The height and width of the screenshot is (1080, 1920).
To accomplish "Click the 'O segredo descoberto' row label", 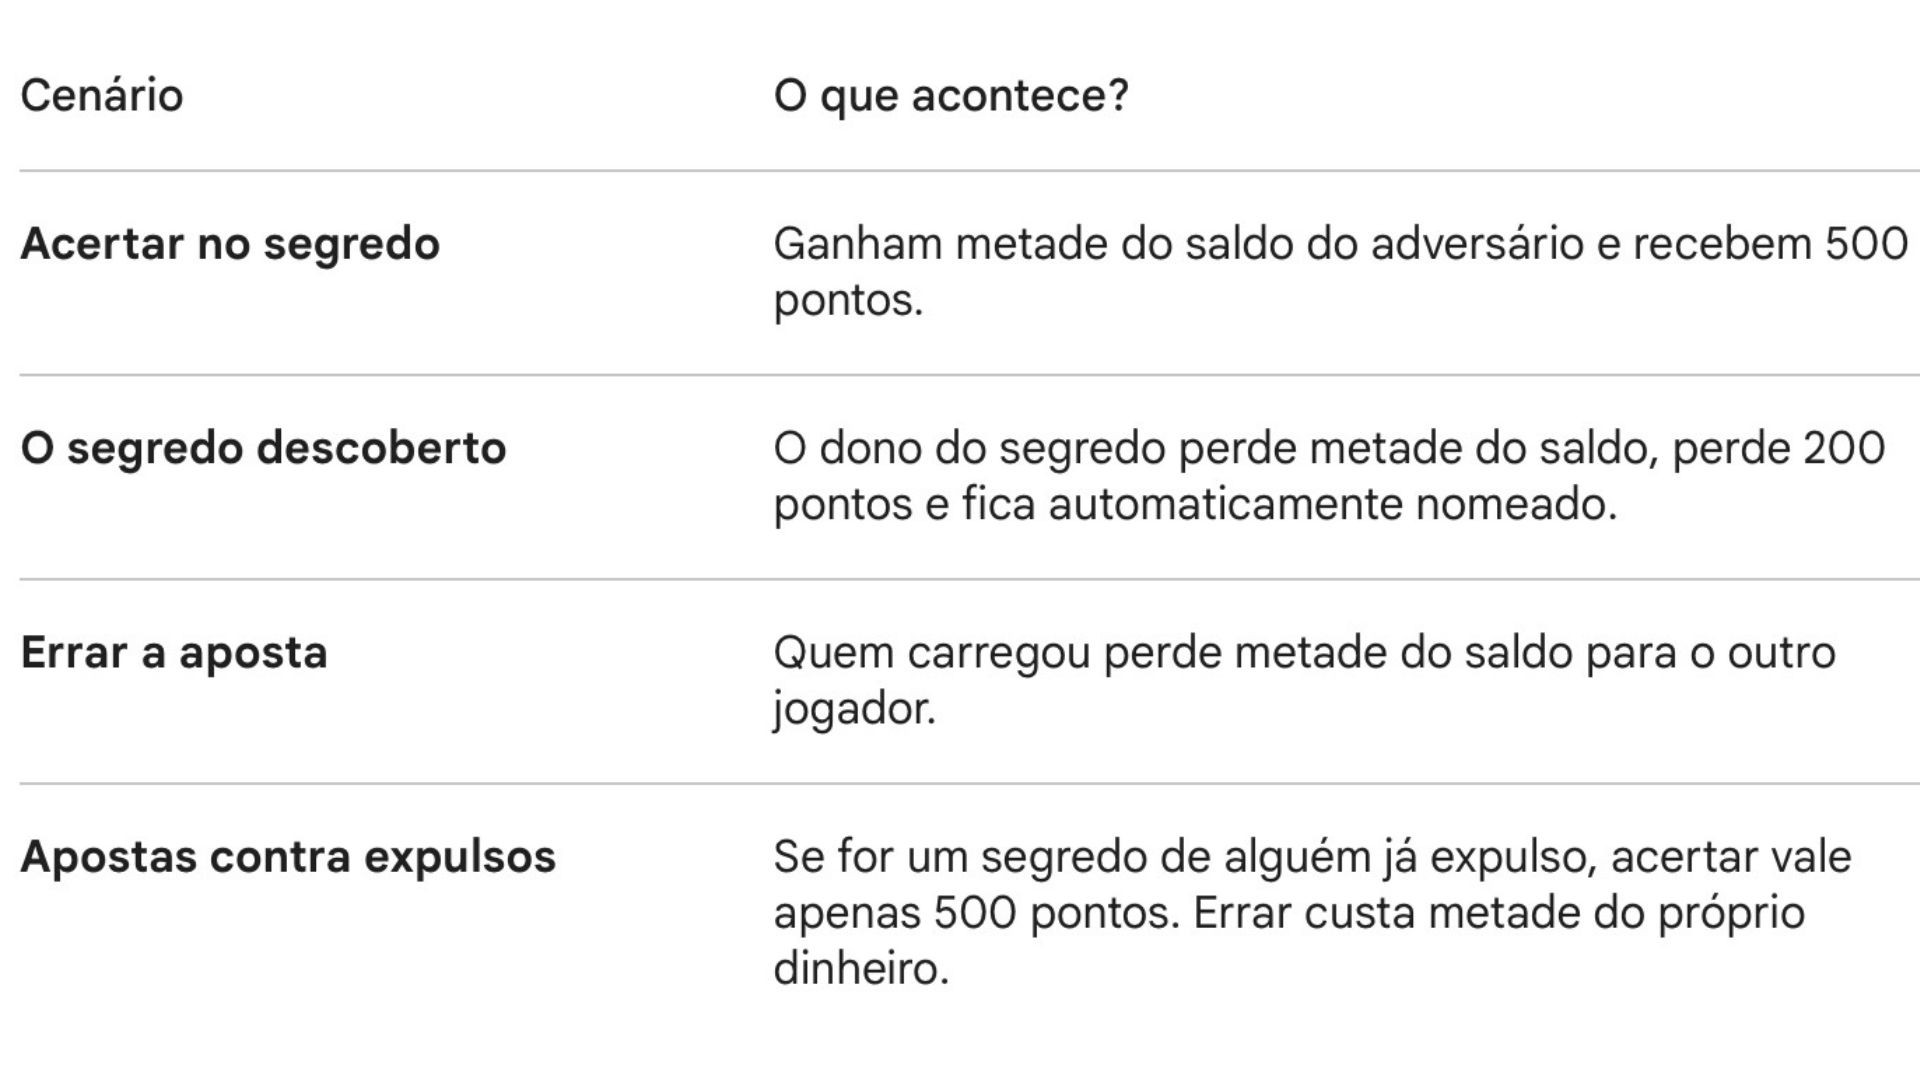I will pos(263,448).
